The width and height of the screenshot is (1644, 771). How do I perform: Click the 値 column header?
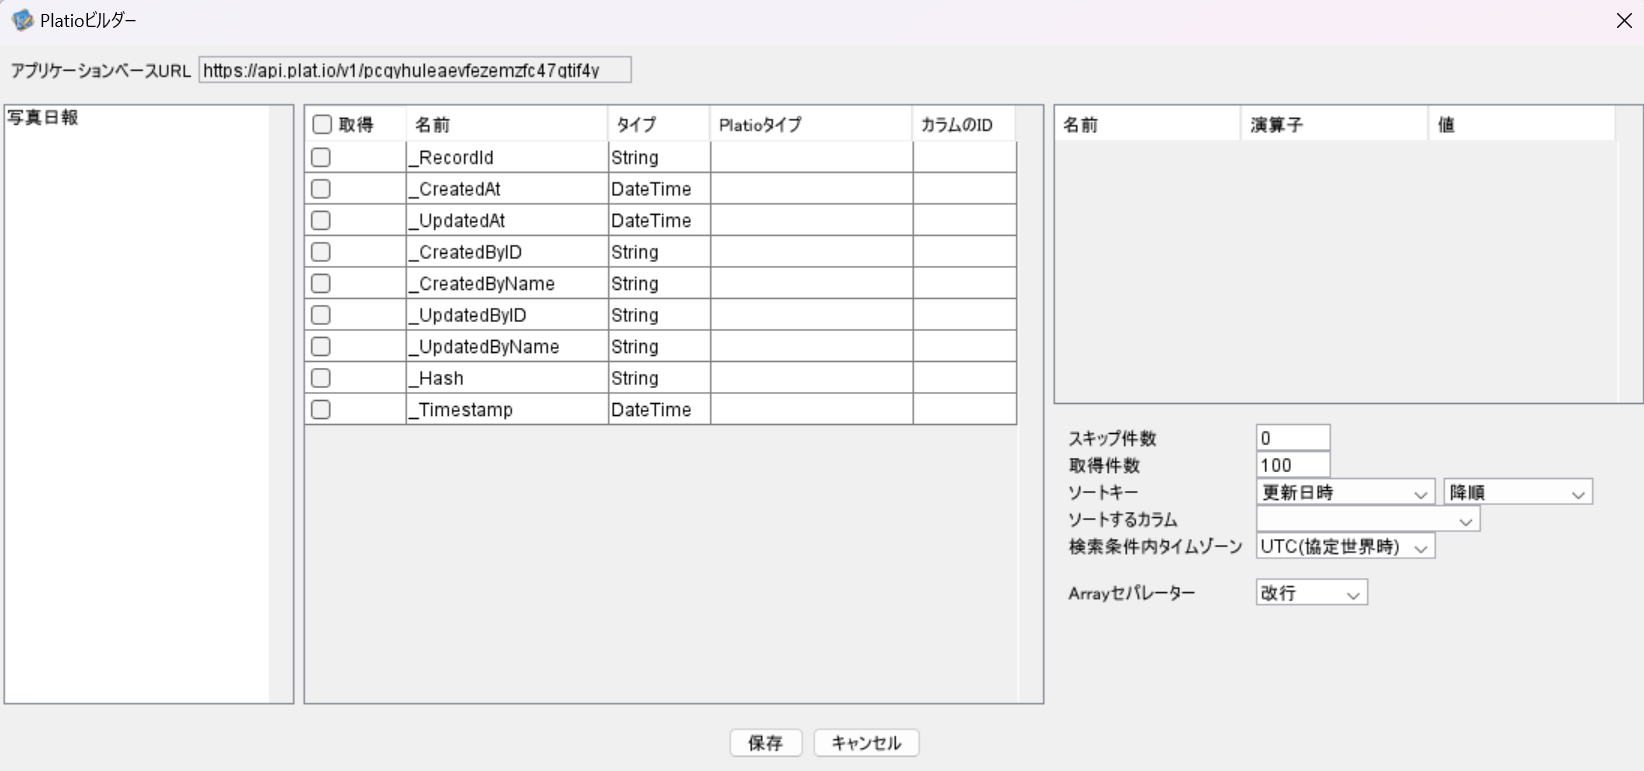(1521, 125)
